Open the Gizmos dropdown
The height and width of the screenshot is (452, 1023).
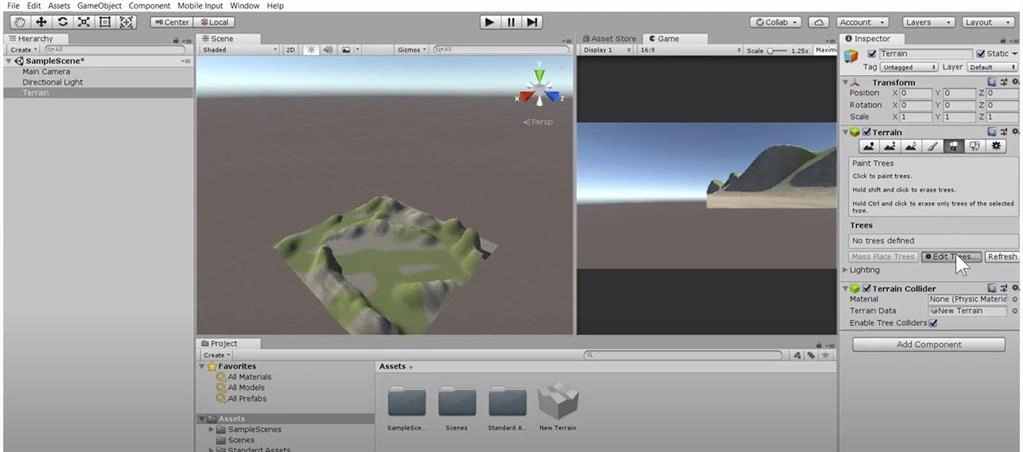(412, 50)
